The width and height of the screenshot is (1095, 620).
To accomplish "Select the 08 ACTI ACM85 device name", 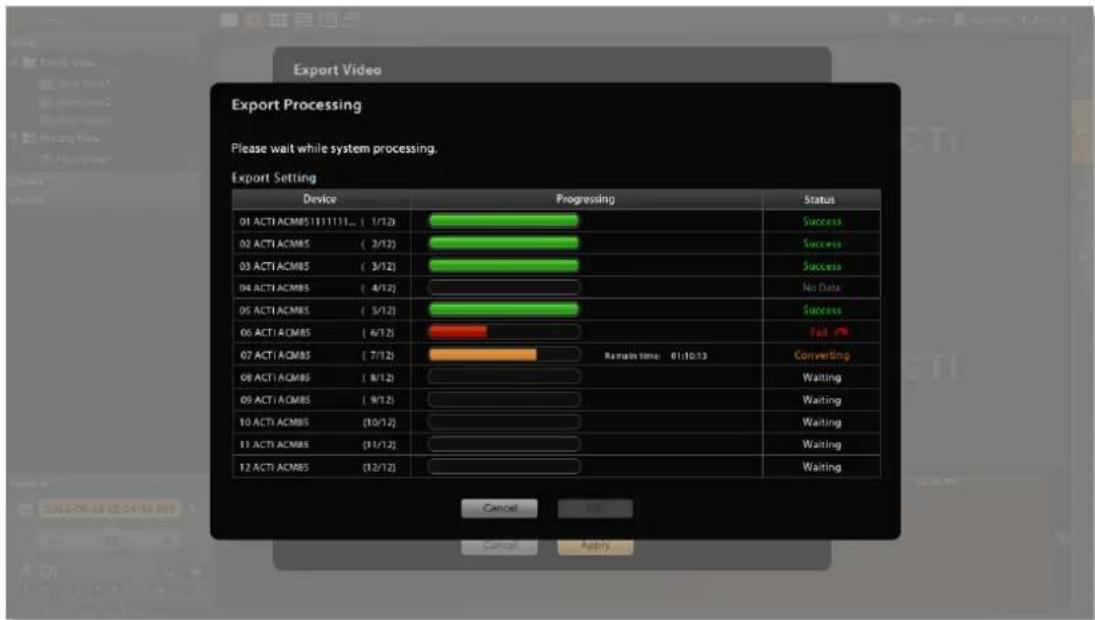I will (274, 377).
